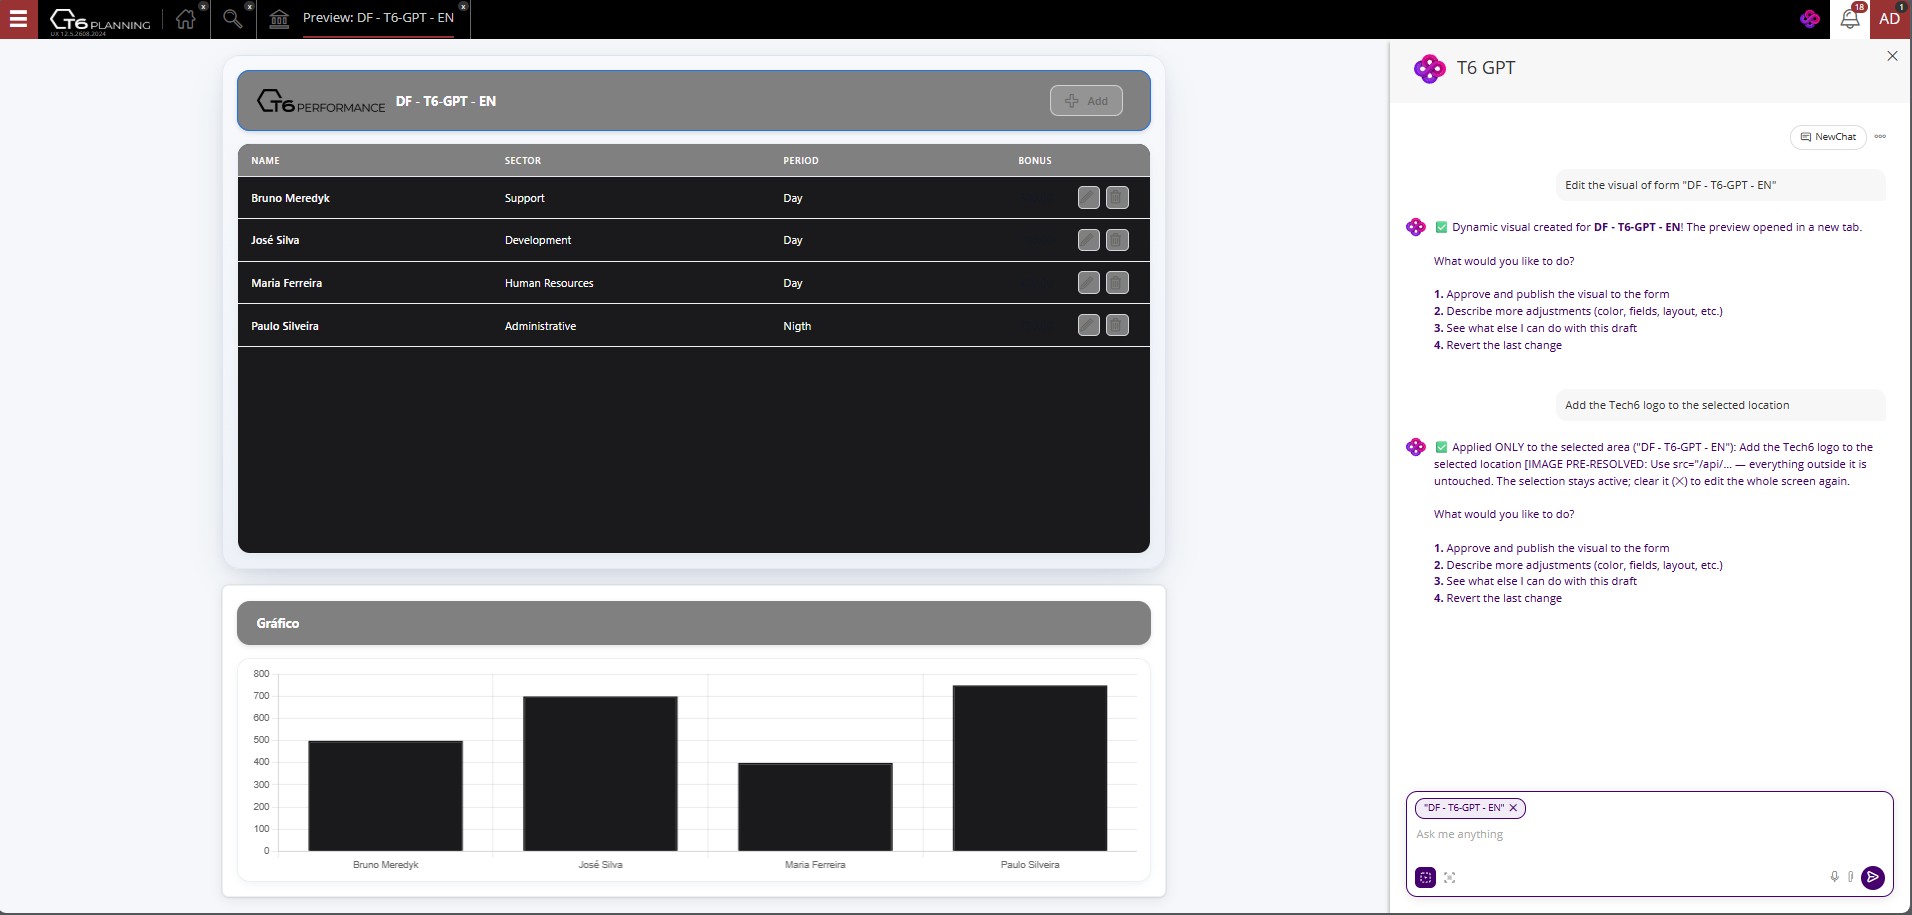Activate the microphone voice input
The width and height of the screenshot is (1912, 915).
1834,877
